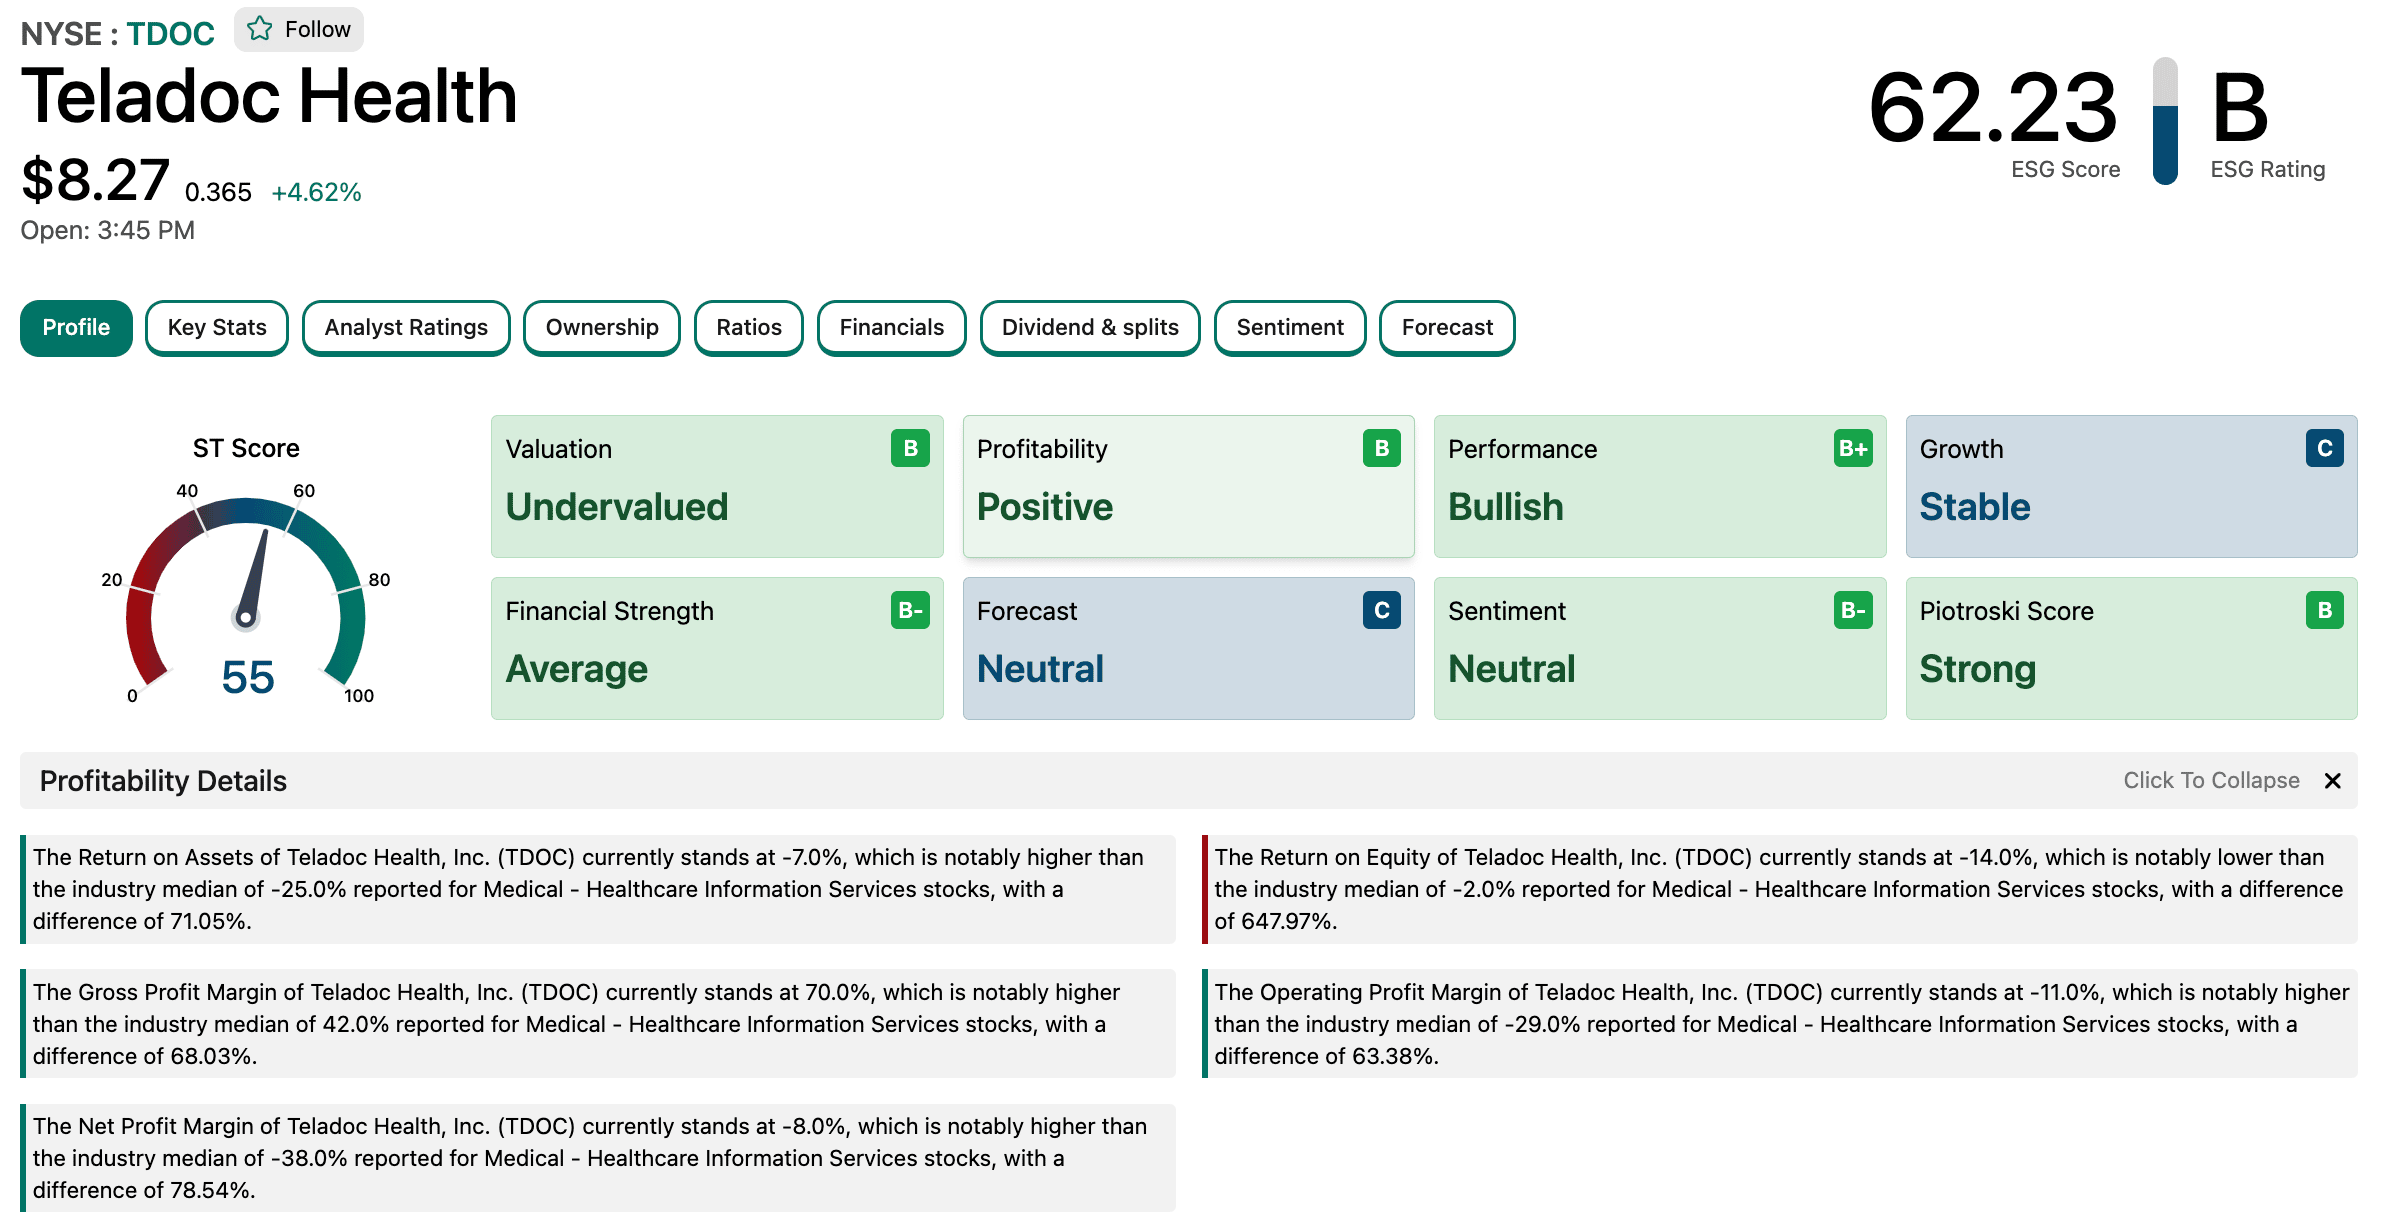Click the ST Score gauge

tap(246, 598)
